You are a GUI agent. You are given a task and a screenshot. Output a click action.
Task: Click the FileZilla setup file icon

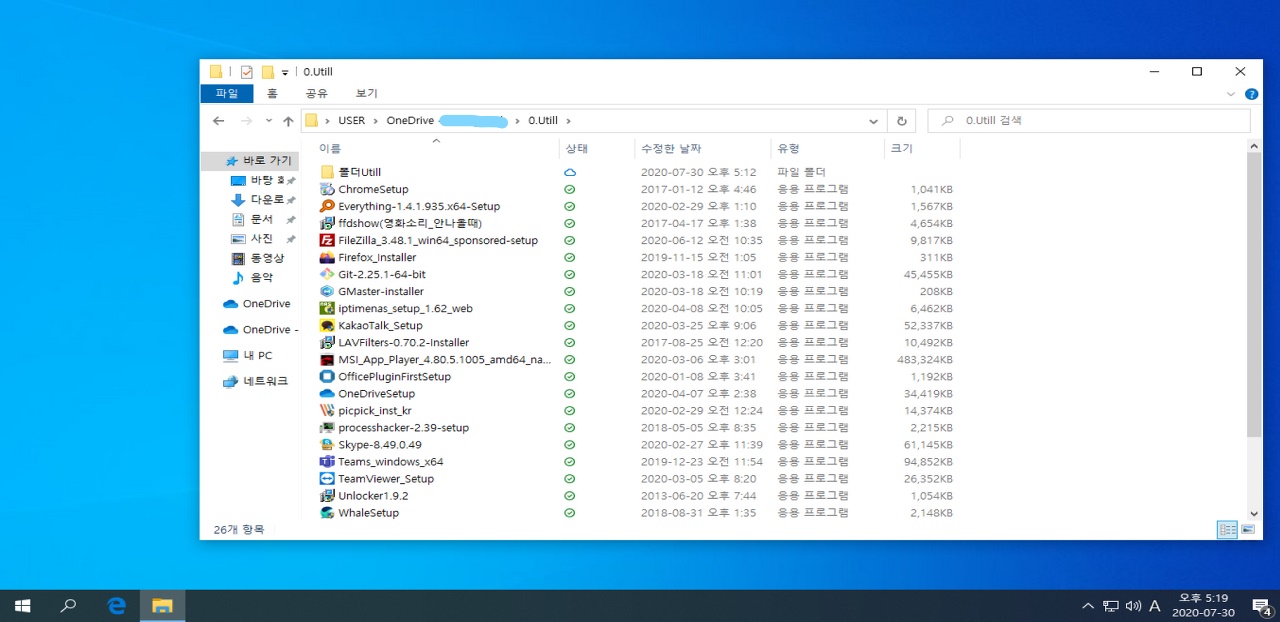[327, 240]
